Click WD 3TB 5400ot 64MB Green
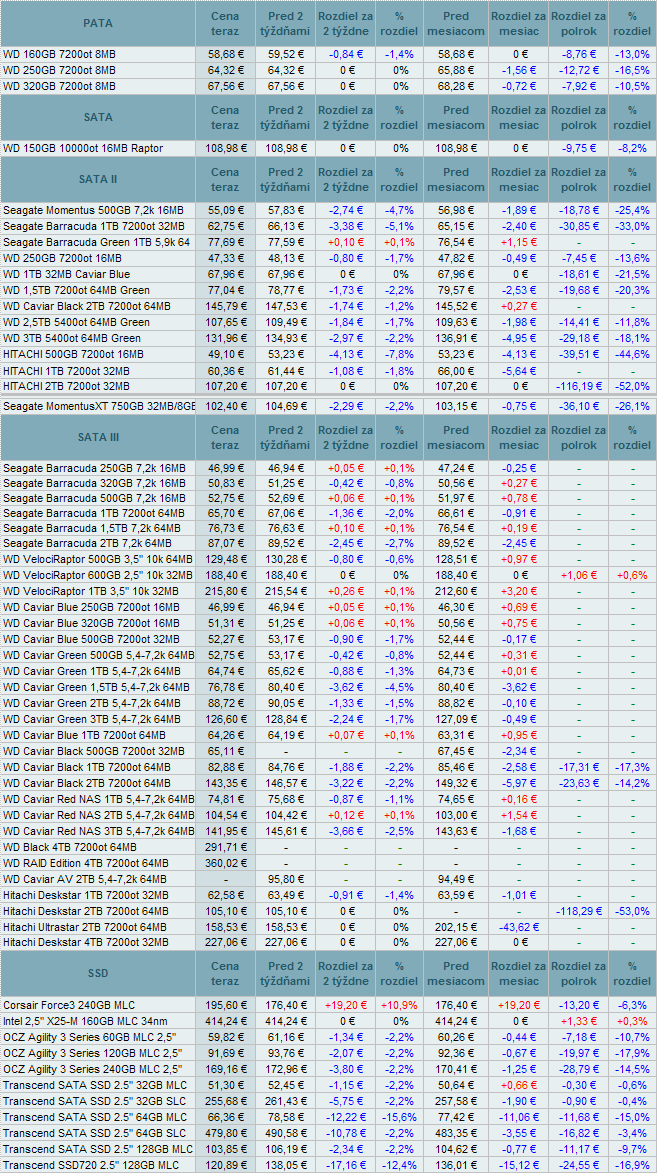The height and width of the screenshot is (1173, 657). tap(72, 337)
